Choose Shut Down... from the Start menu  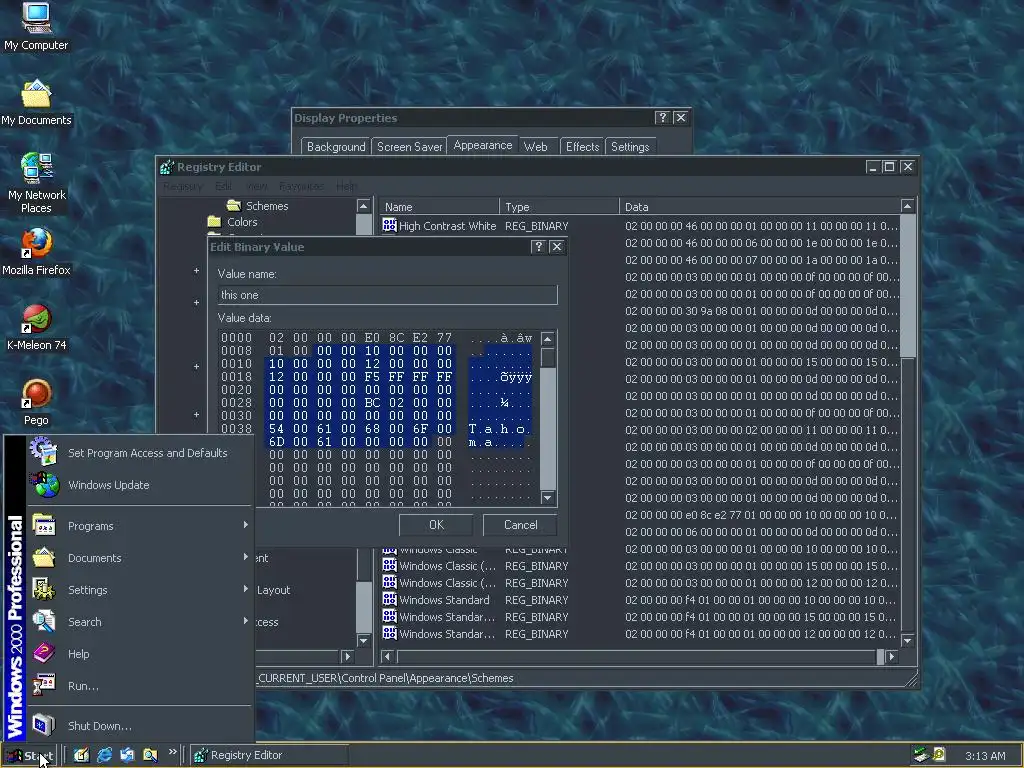(140, 726)
